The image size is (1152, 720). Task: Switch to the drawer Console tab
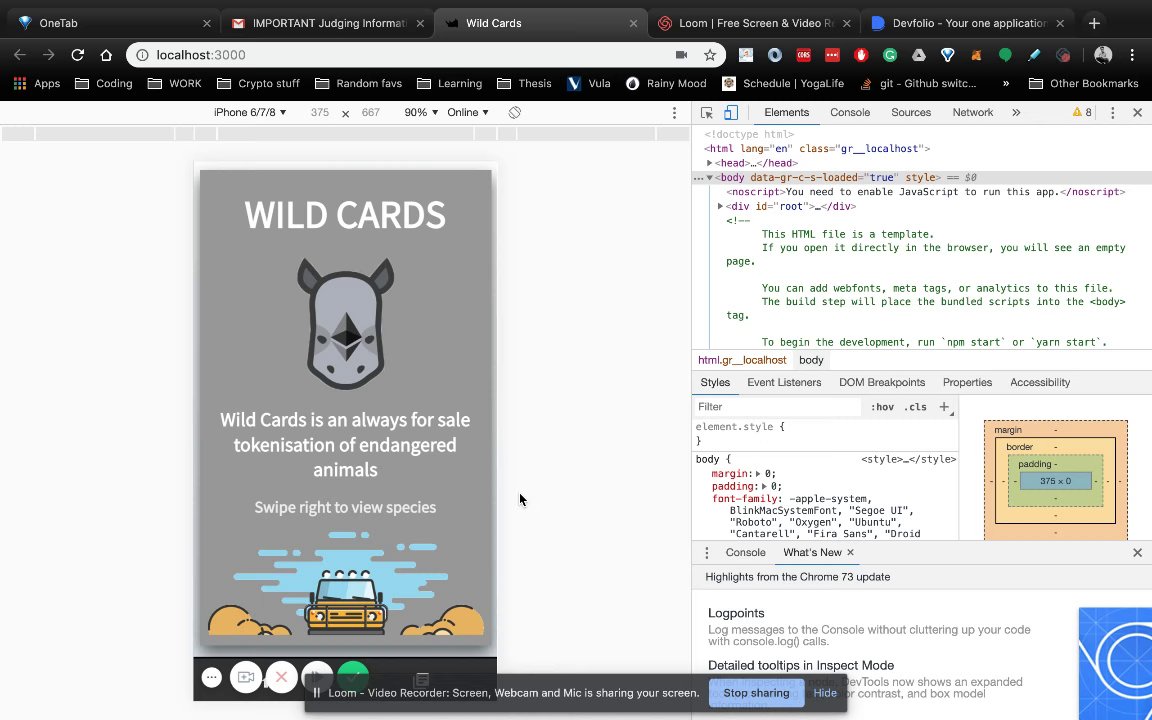[745, 552]
